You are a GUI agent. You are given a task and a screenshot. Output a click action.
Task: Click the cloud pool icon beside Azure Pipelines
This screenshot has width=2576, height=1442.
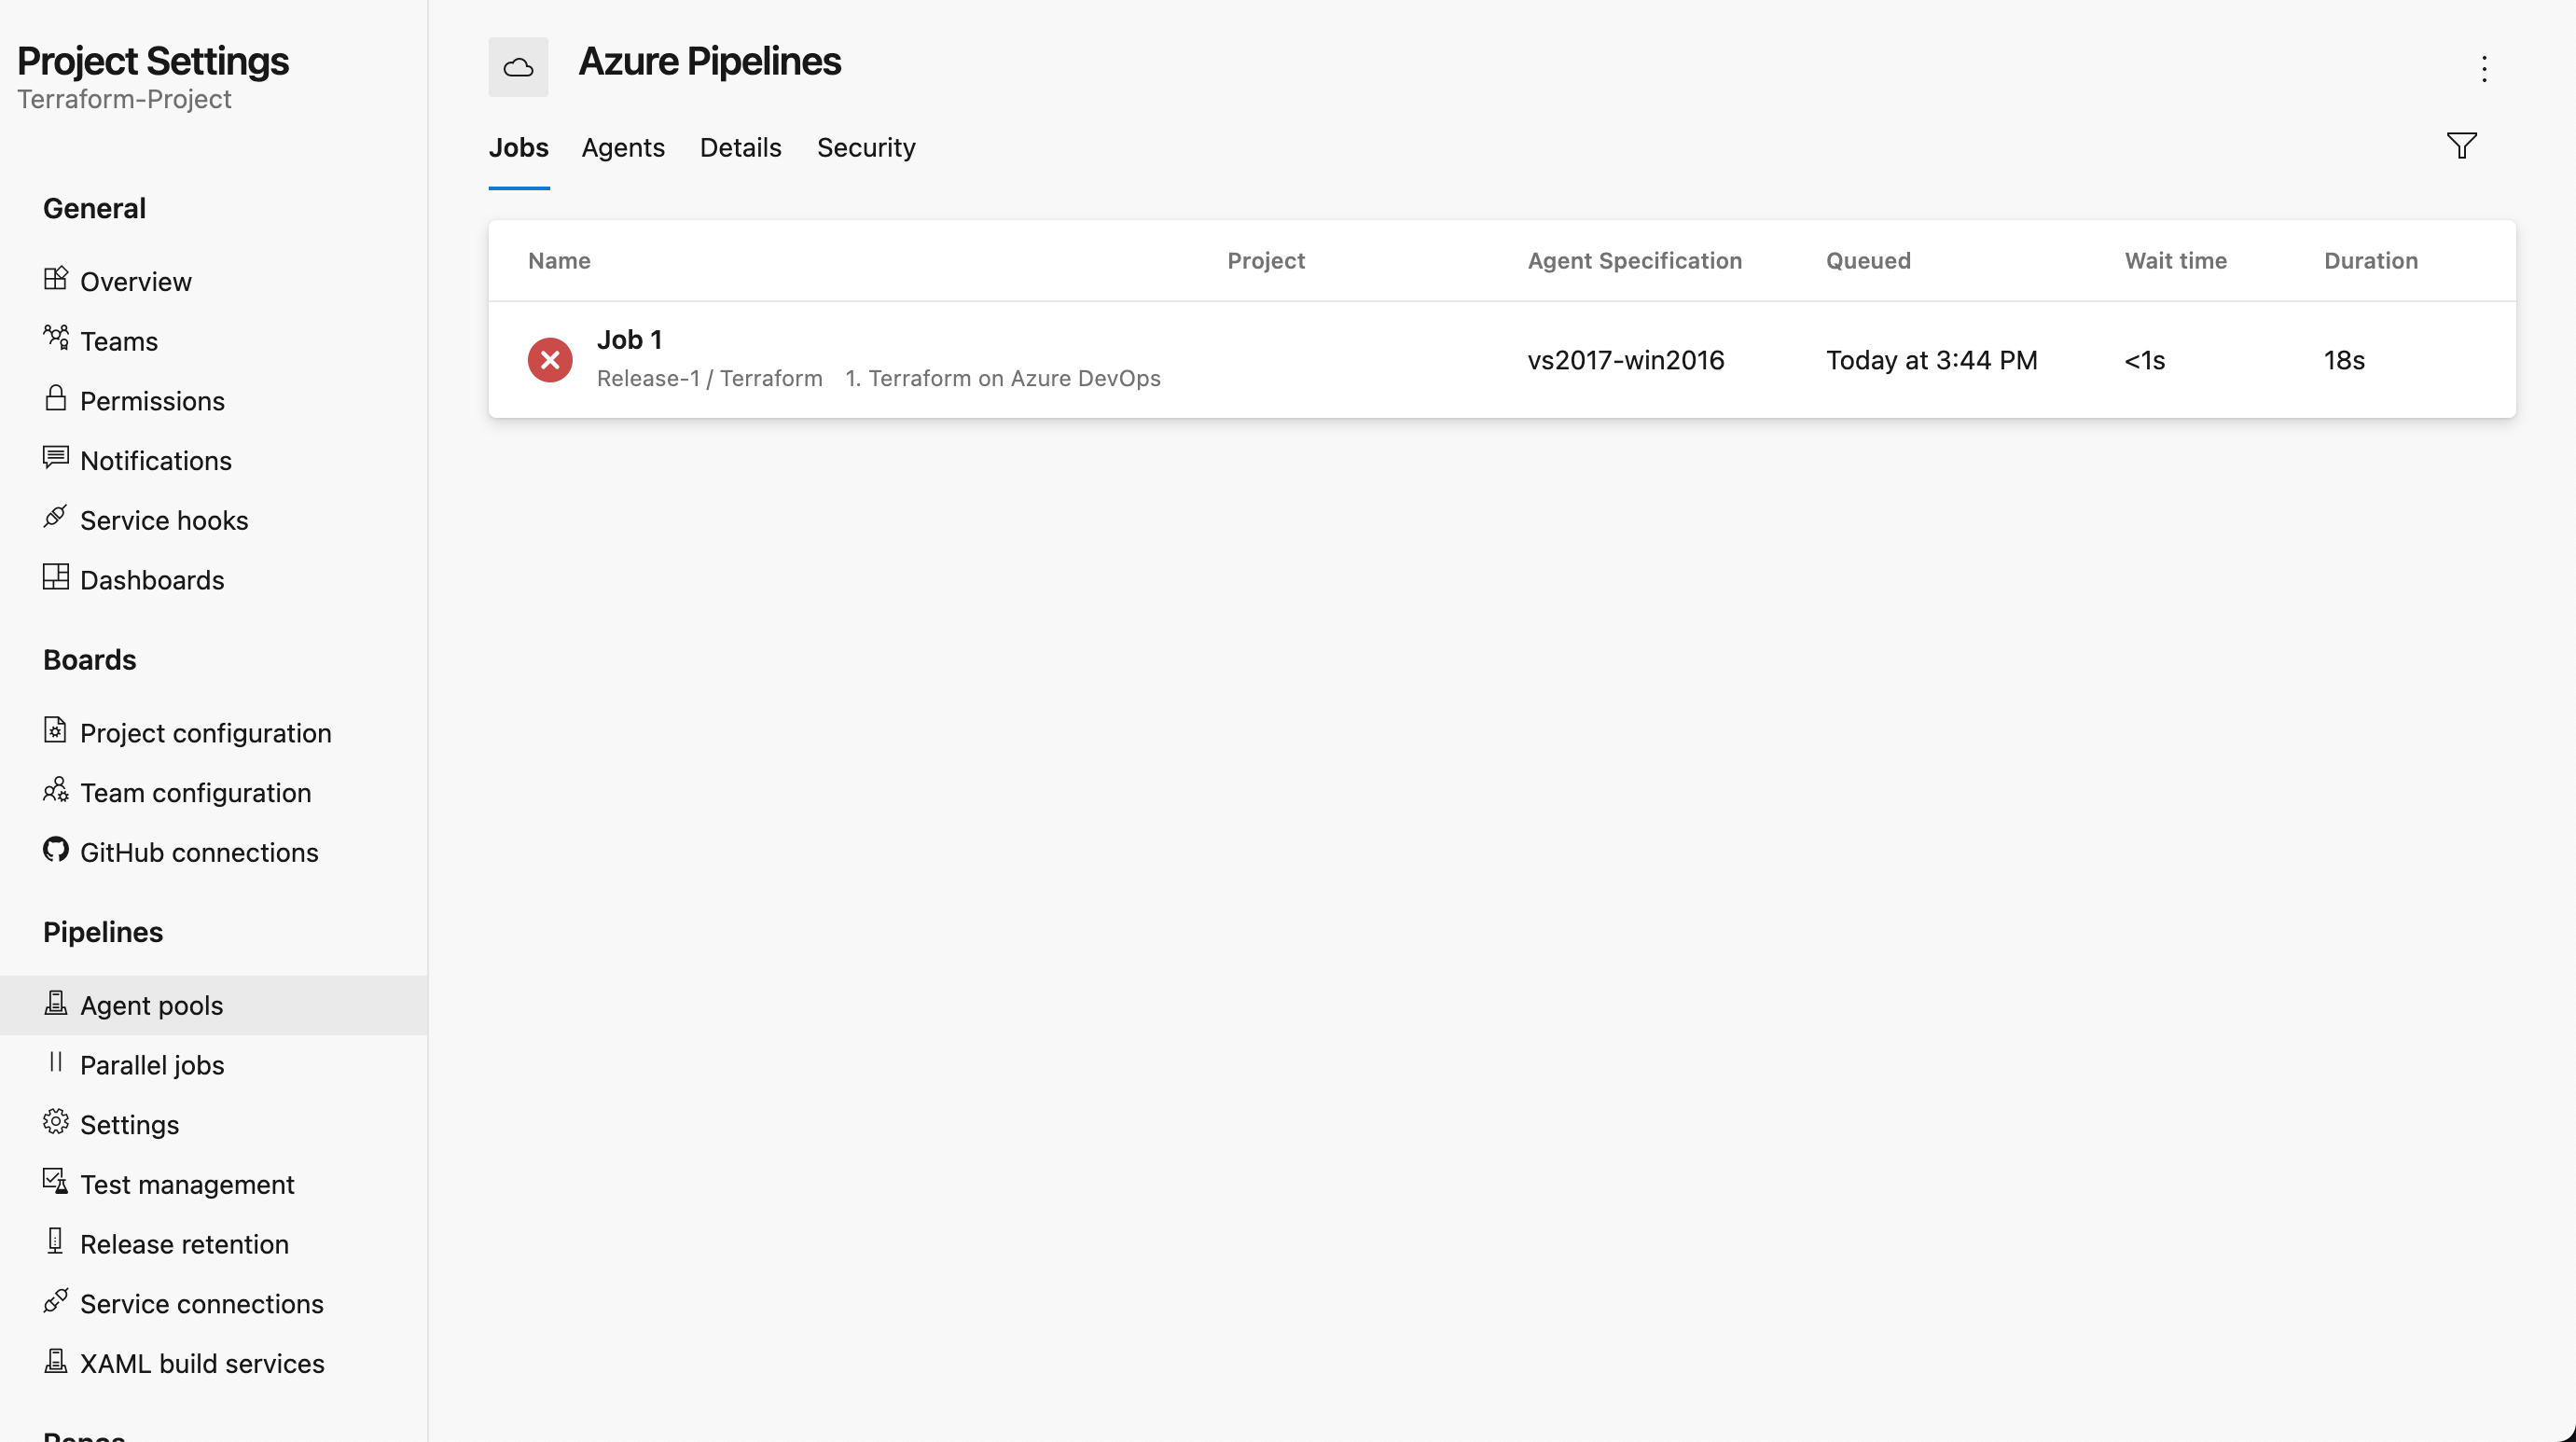518,67
